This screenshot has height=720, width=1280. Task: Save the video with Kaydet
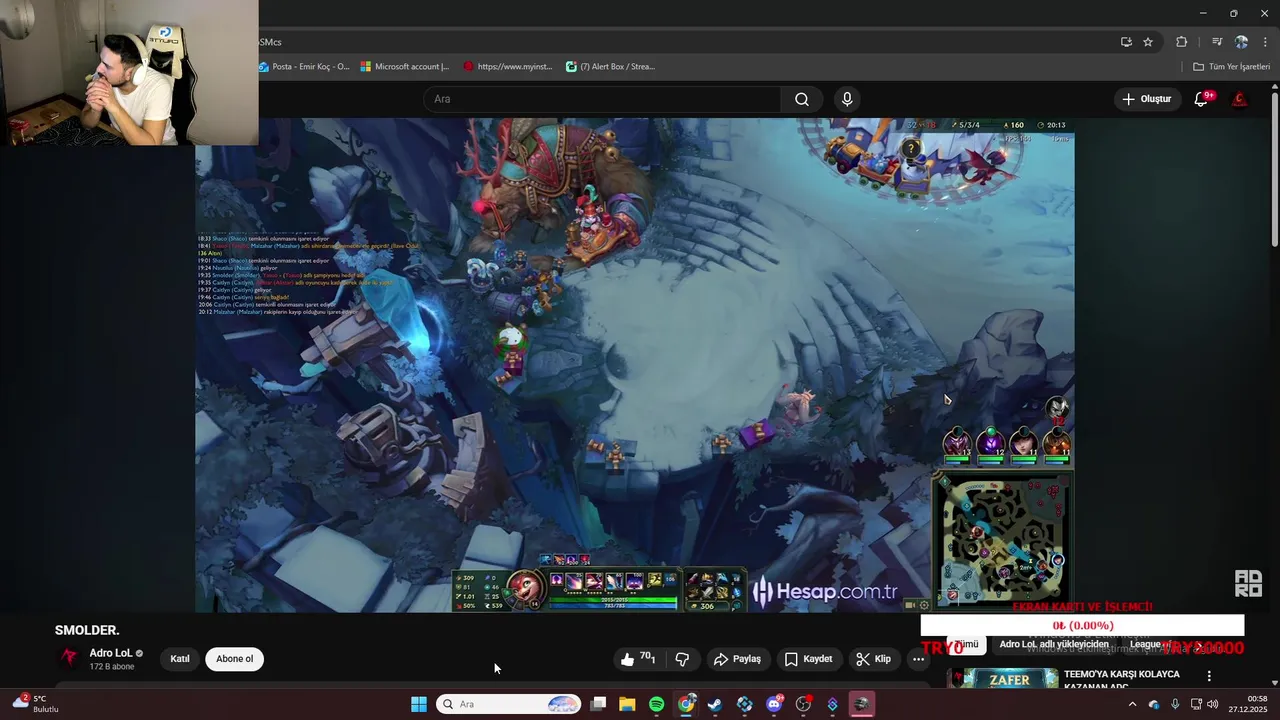point(808,659)
